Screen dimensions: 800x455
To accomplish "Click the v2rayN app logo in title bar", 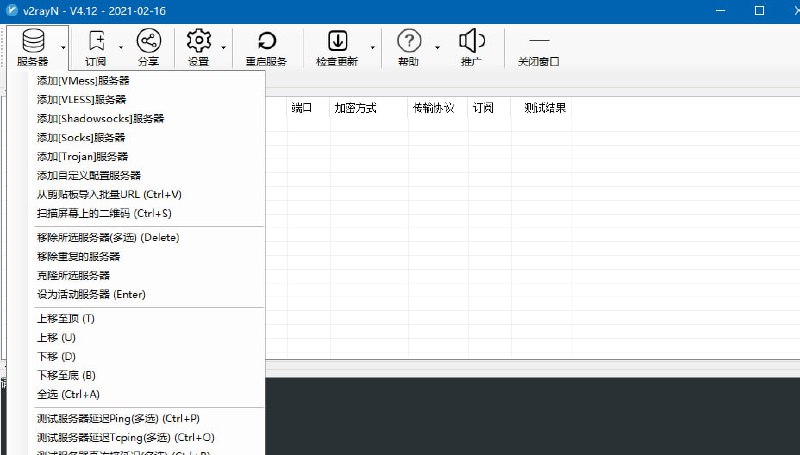I will tap(11, 10).
